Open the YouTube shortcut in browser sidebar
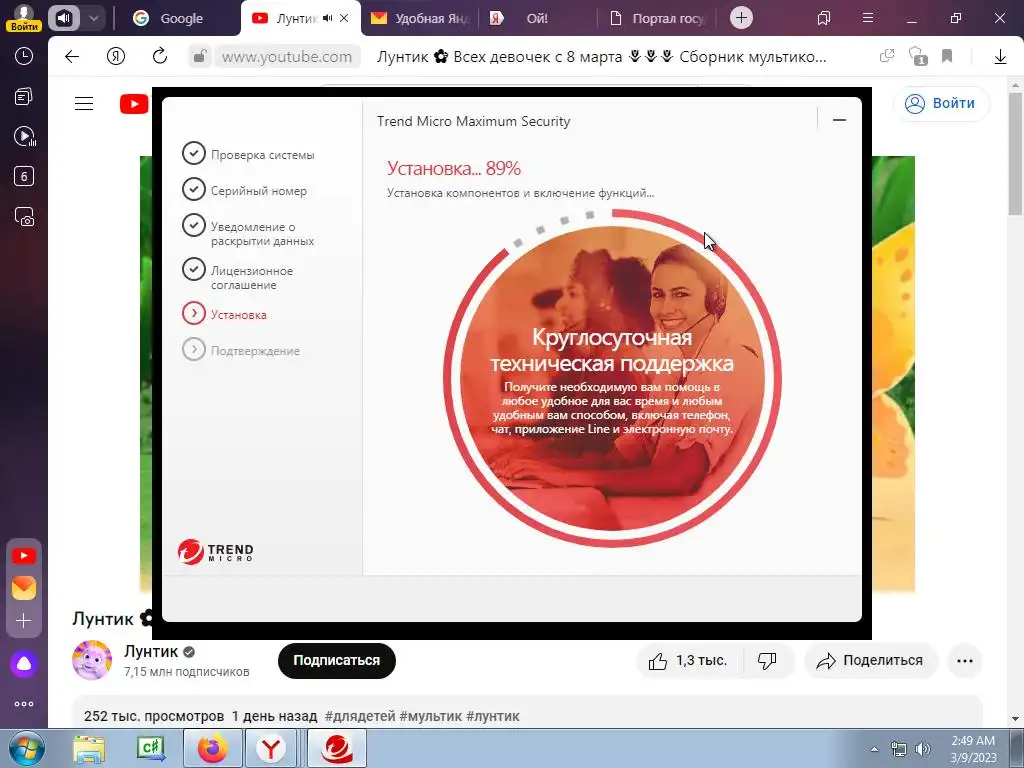Viewport: 1024px width, 768px height. [24, 556]
